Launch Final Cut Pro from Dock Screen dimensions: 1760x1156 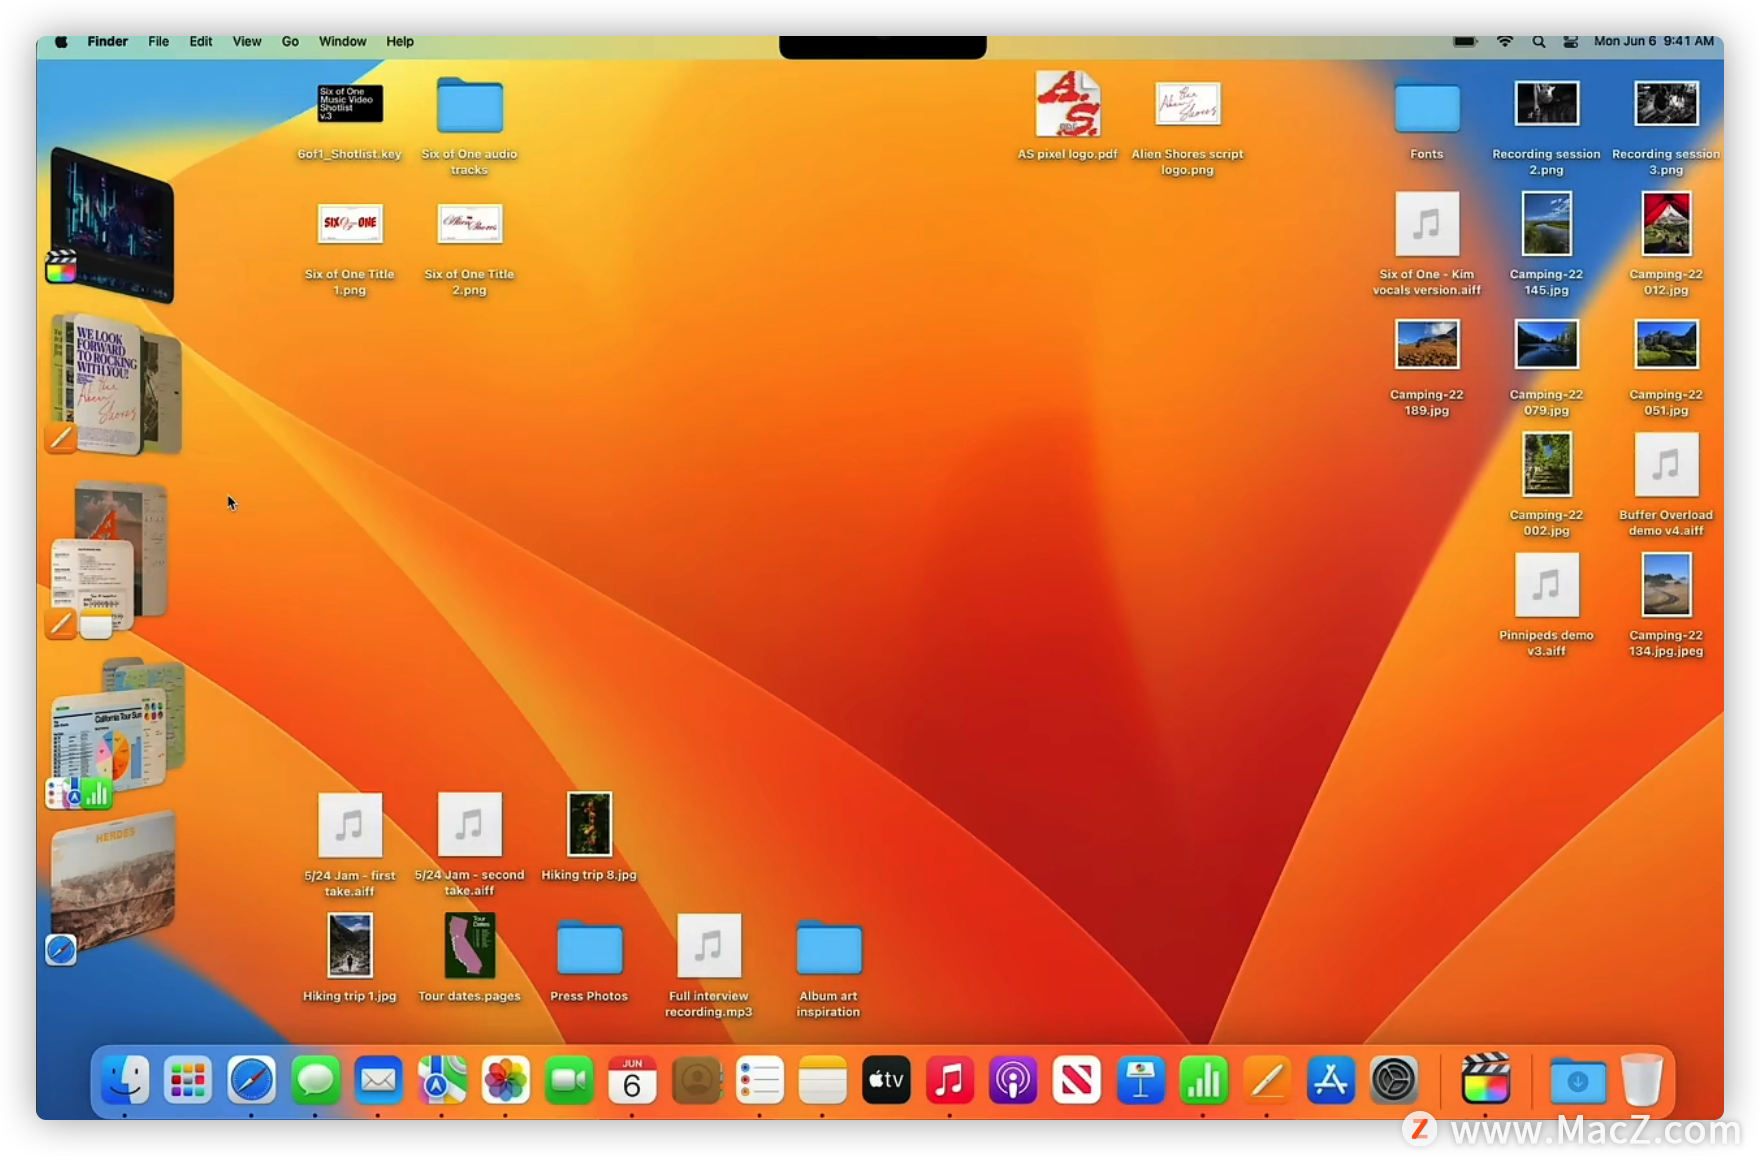click(x=1485, y=1080)
